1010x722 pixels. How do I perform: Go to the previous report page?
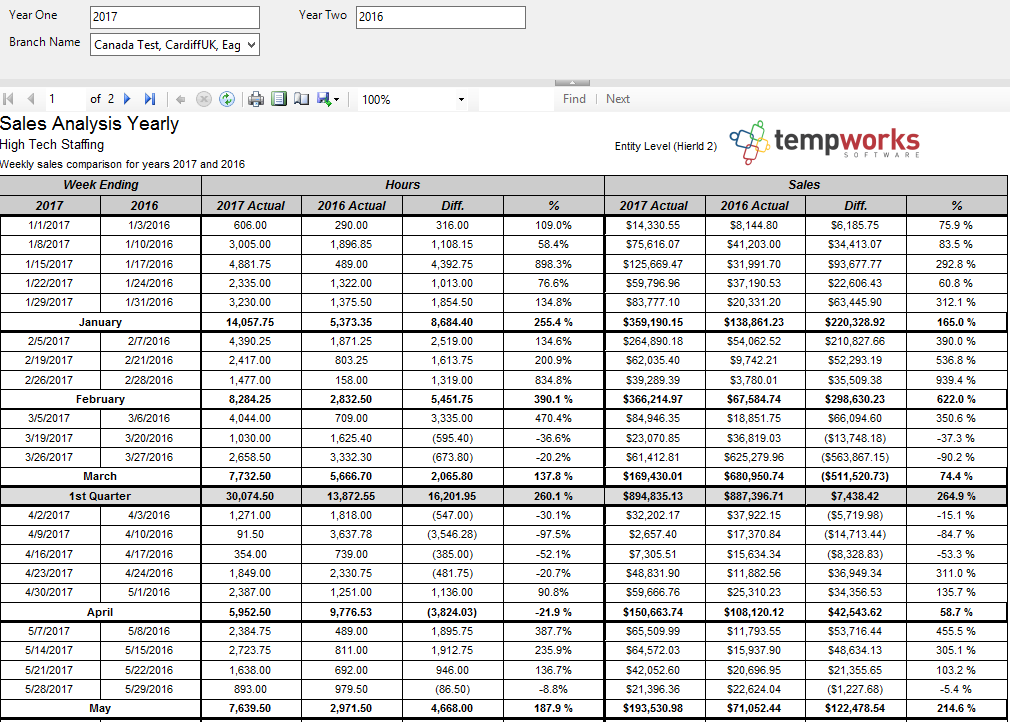pyautogui.click(x=30, y=99)
